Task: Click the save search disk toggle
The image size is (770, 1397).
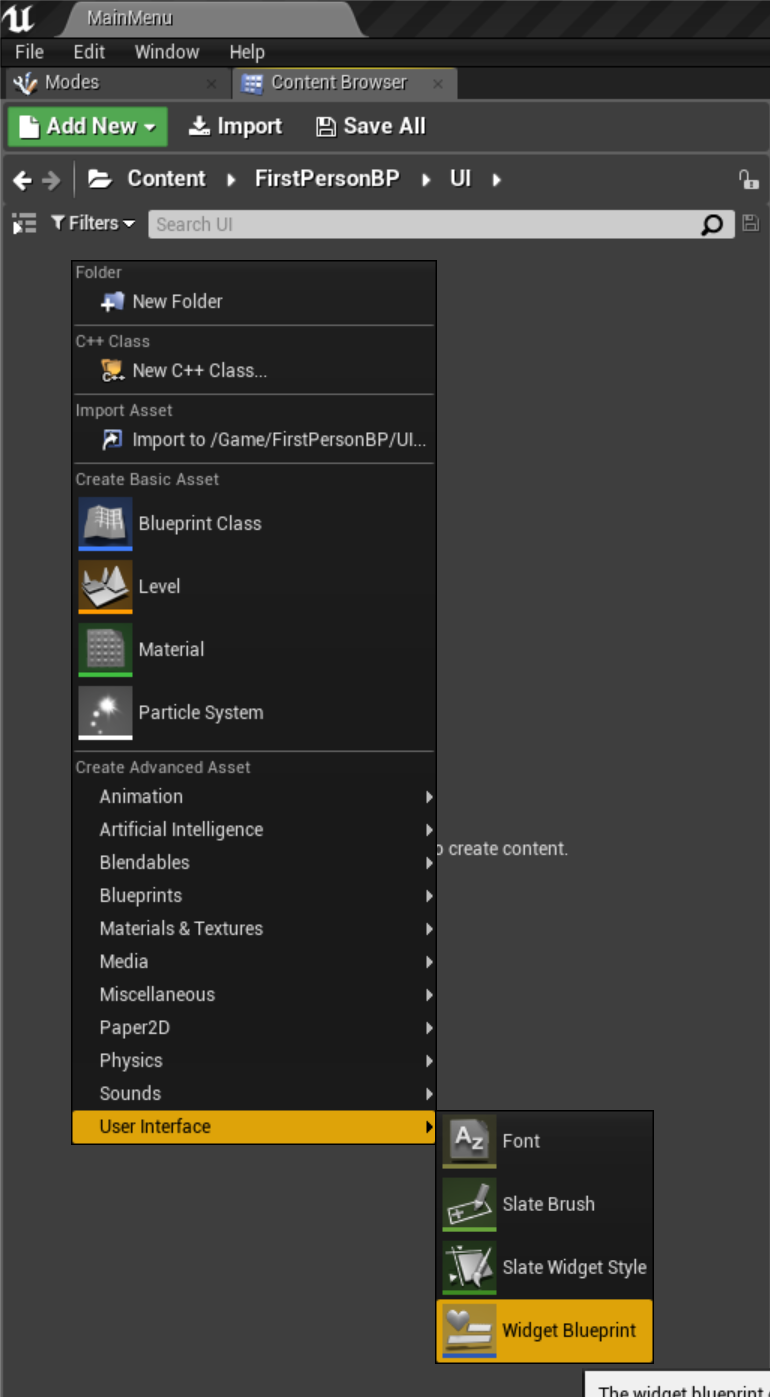Action: 750,224
